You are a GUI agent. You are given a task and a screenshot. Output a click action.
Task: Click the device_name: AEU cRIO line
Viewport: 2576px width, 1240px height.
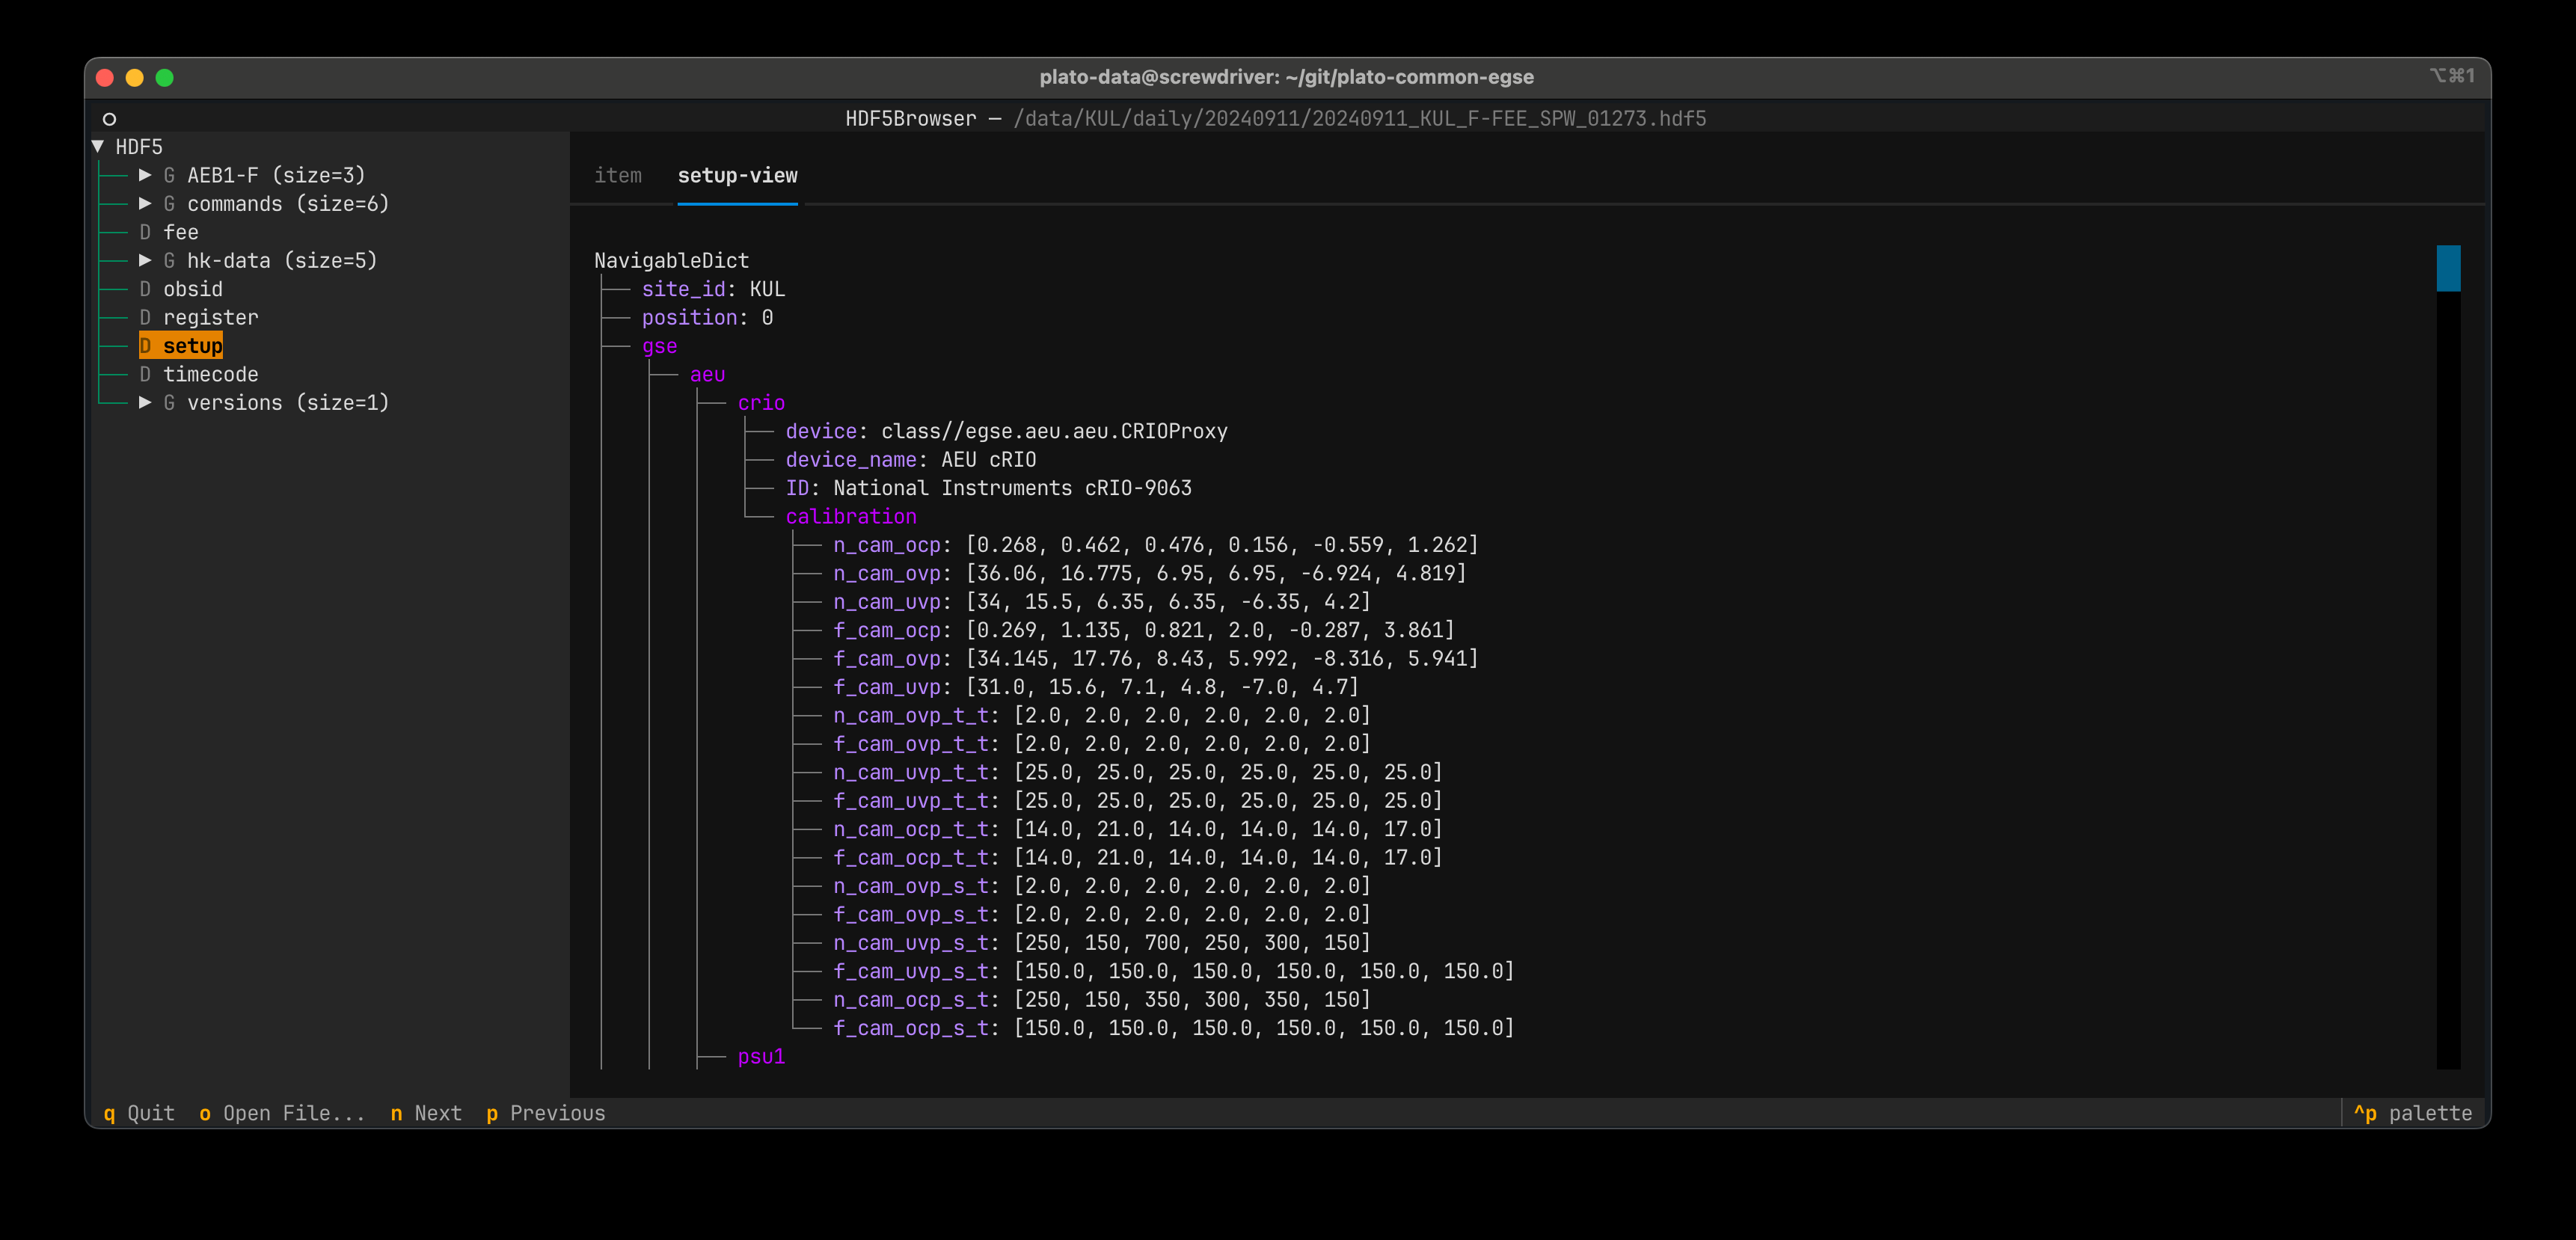911,460
